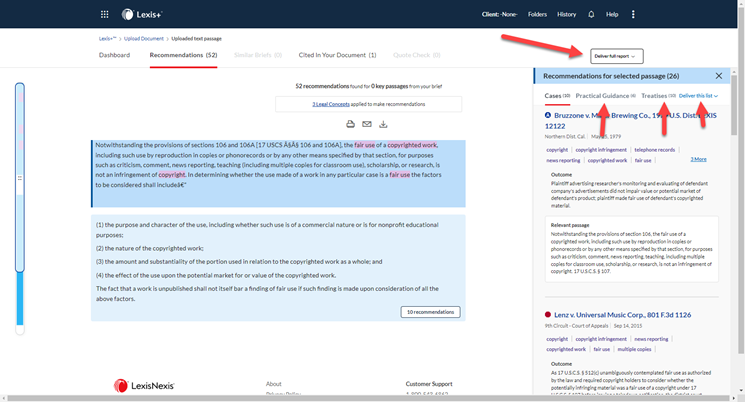Close the Recommendations for selected passage panel

(719, 76)
